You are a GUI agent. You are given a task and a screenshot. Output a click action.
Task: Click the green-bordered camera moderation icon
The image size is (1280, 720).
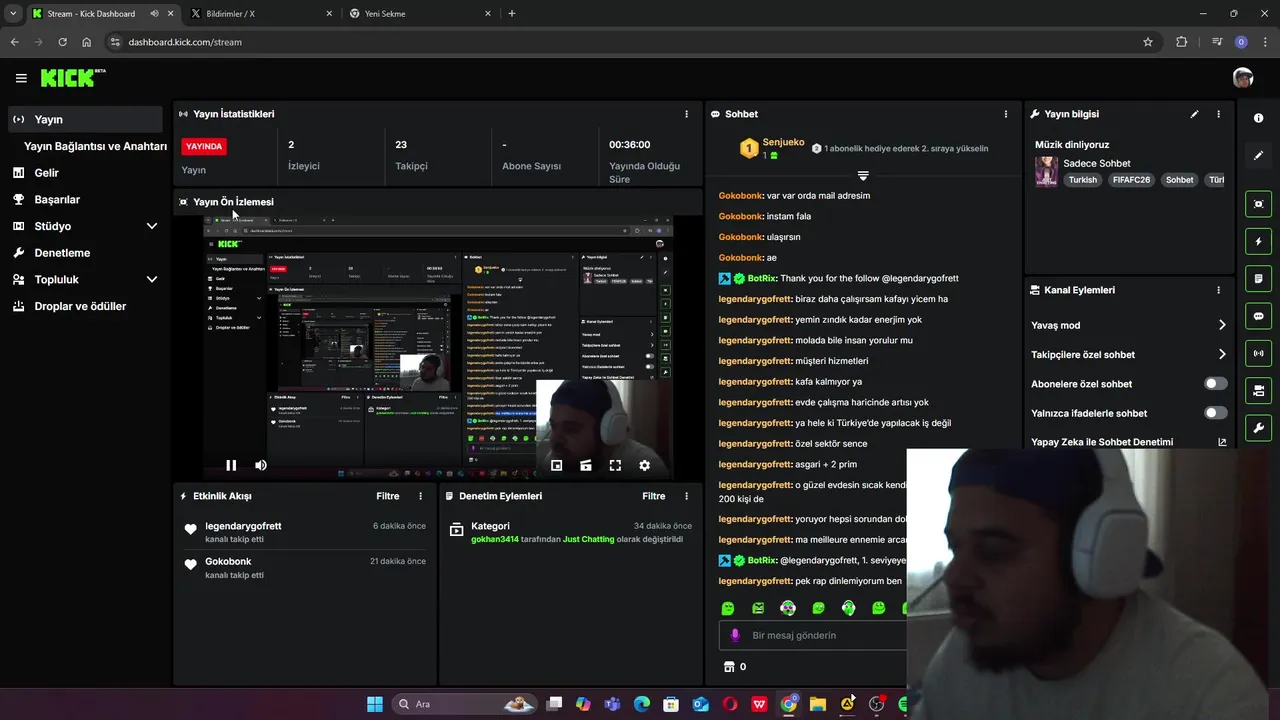pos(1258,390)
